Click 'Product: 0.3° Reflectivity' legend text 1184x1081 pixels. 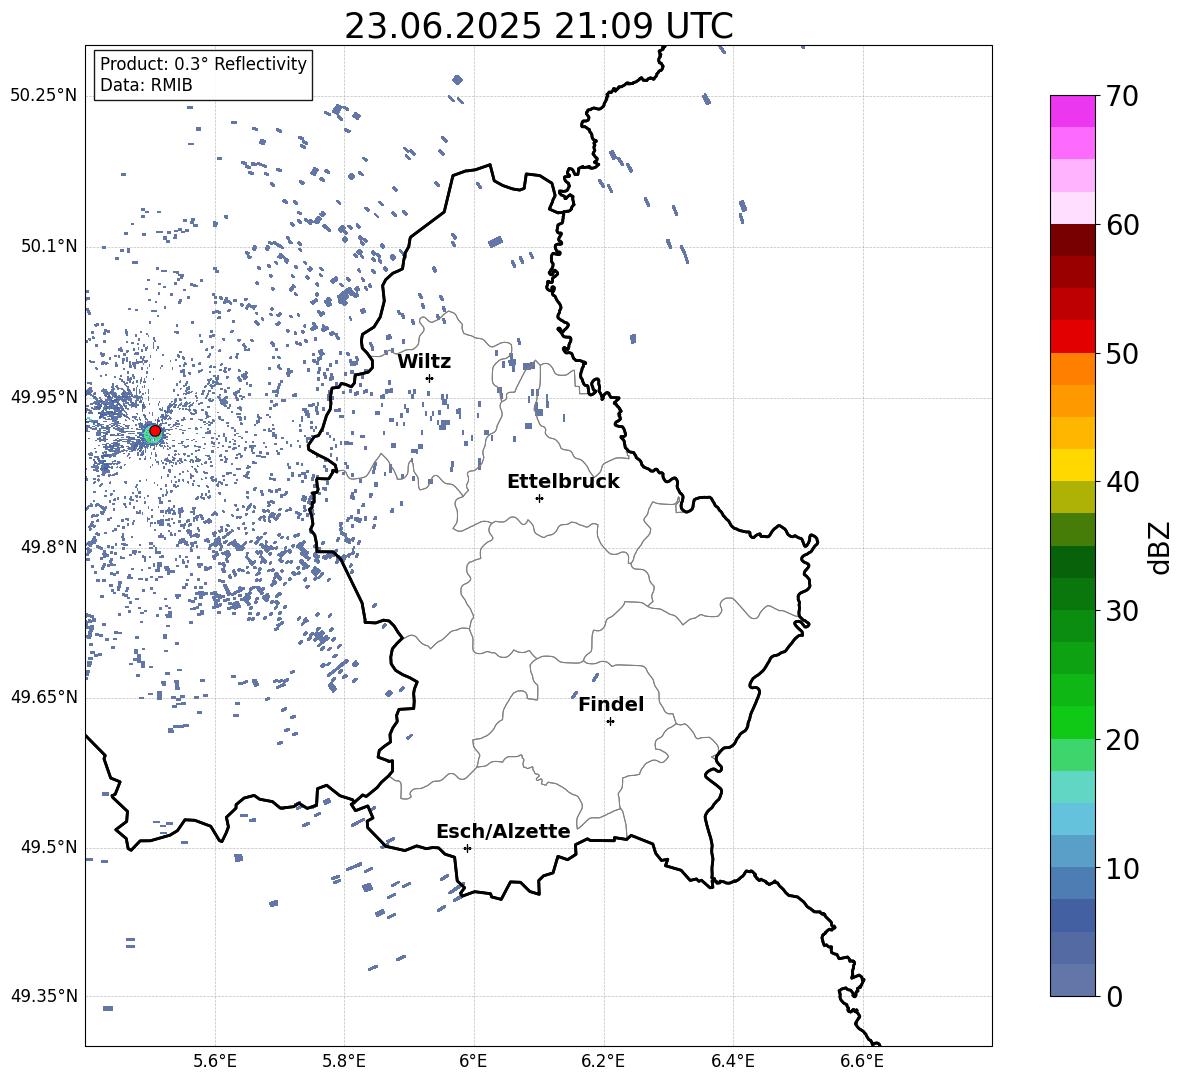tap(203, 64)
